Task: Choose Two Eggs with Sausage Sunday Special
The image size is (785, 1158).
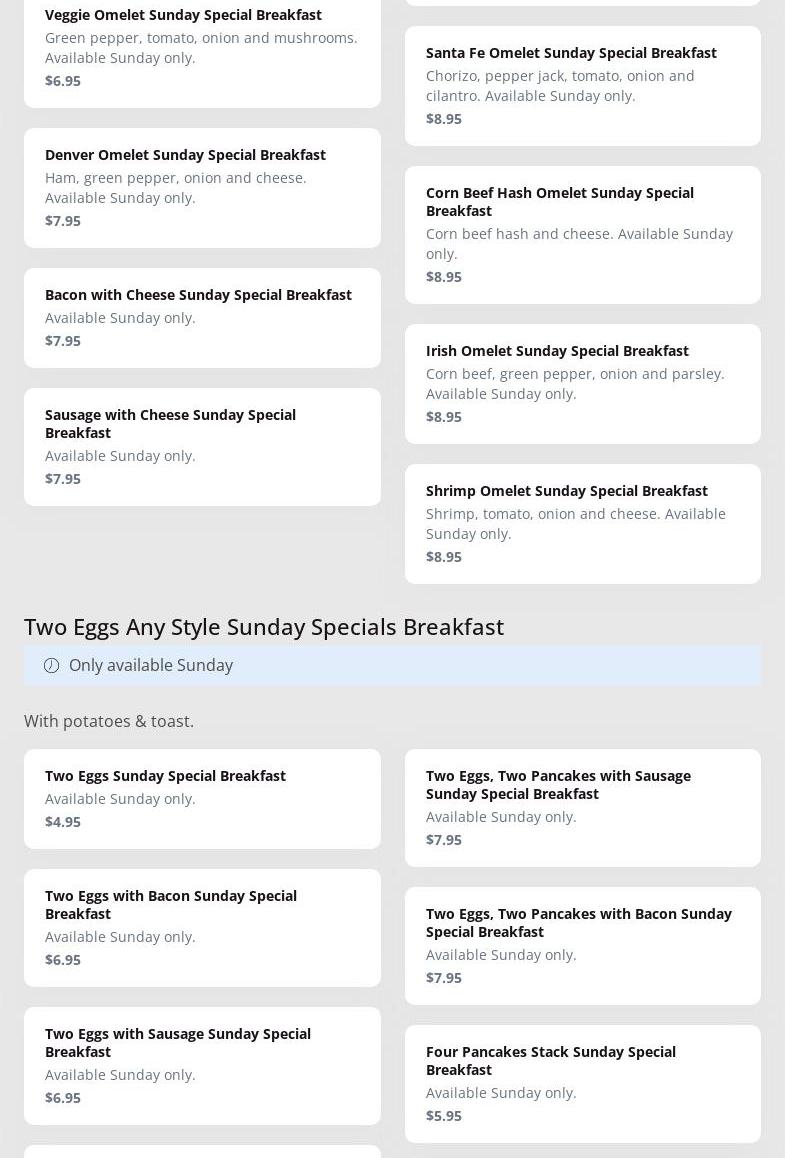Action: 177,1042
